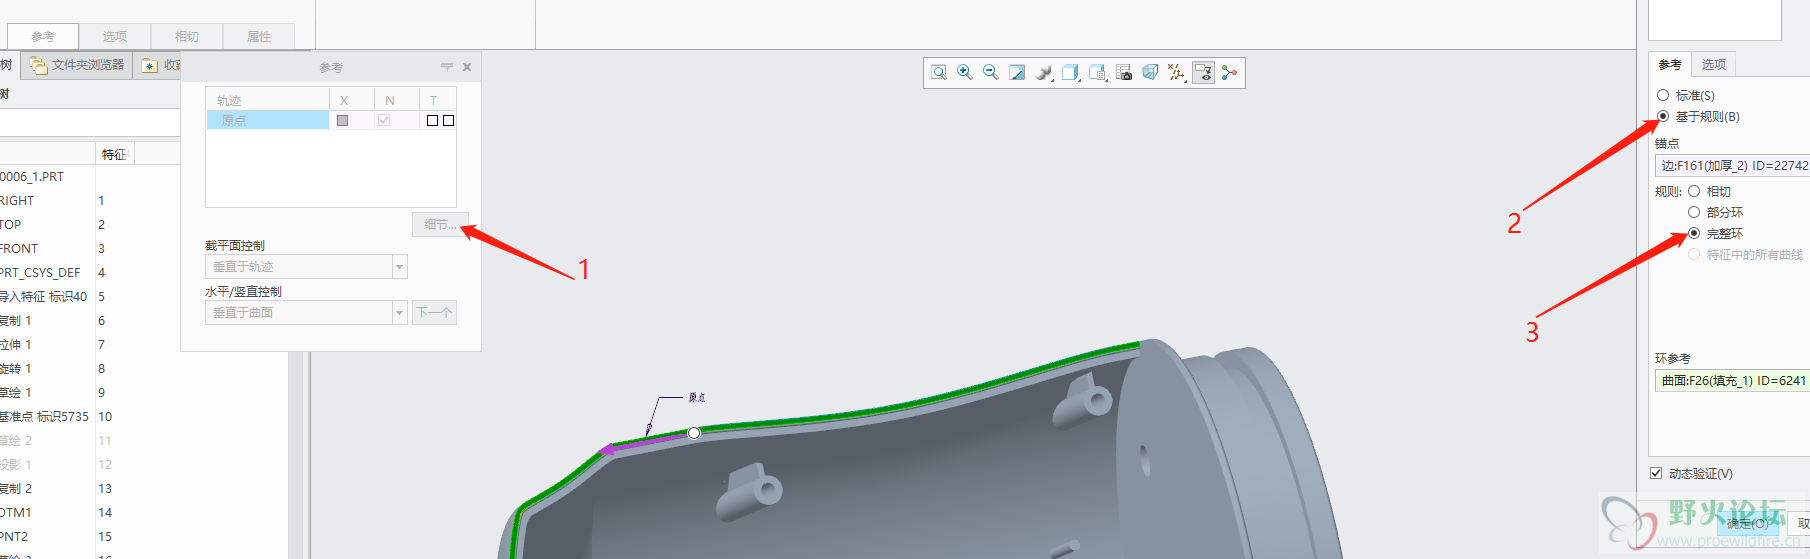Viewport: 1810px width, 559px height.
Task: Click the white origin handle on trajectory
Action: [694, 433]
